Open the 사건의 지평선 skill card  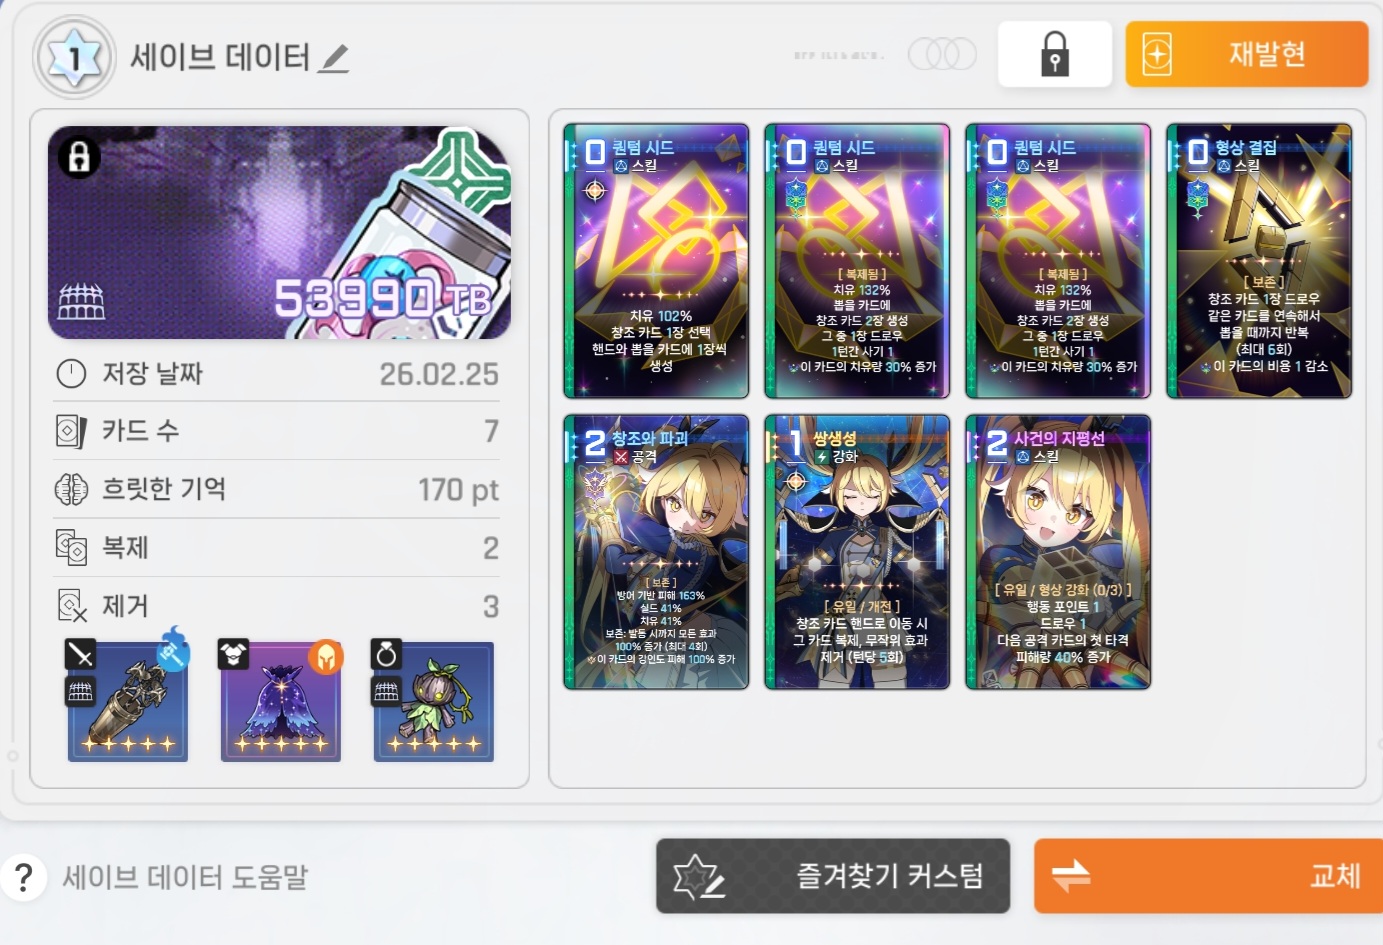(1058, 552)
